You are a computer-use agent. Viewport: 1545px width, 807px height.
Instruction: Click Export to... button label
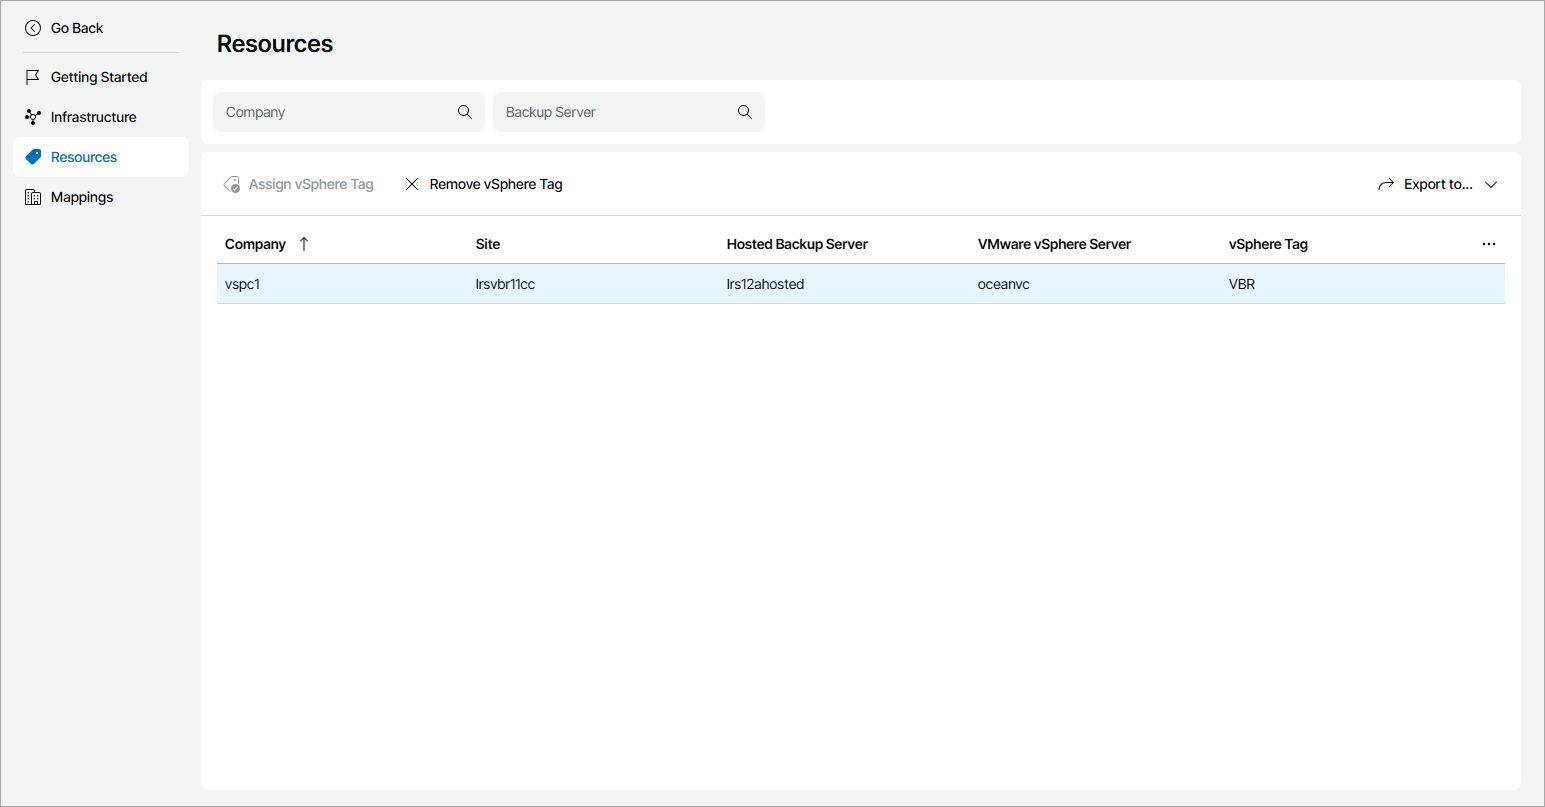(1438, 184)
